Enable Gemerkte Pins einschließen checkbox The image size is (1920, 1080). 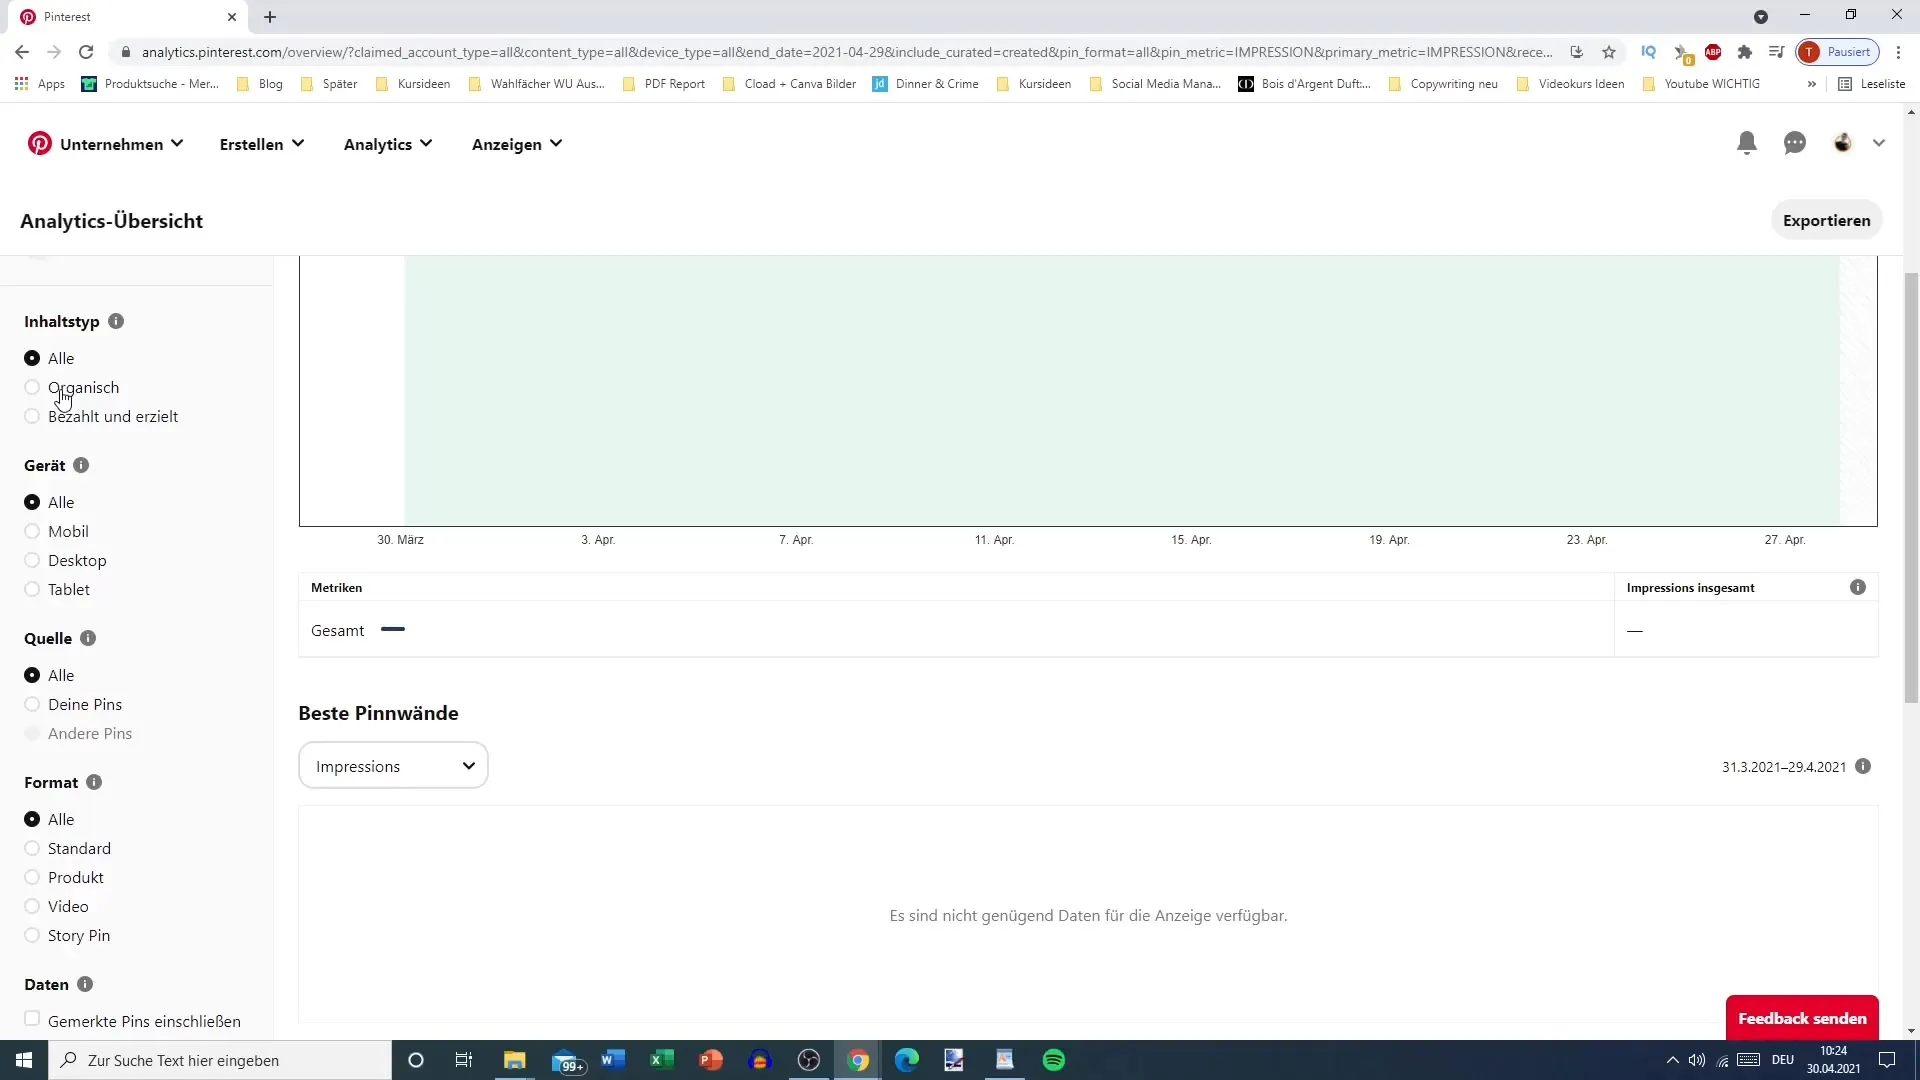[x=32, y=1021]
